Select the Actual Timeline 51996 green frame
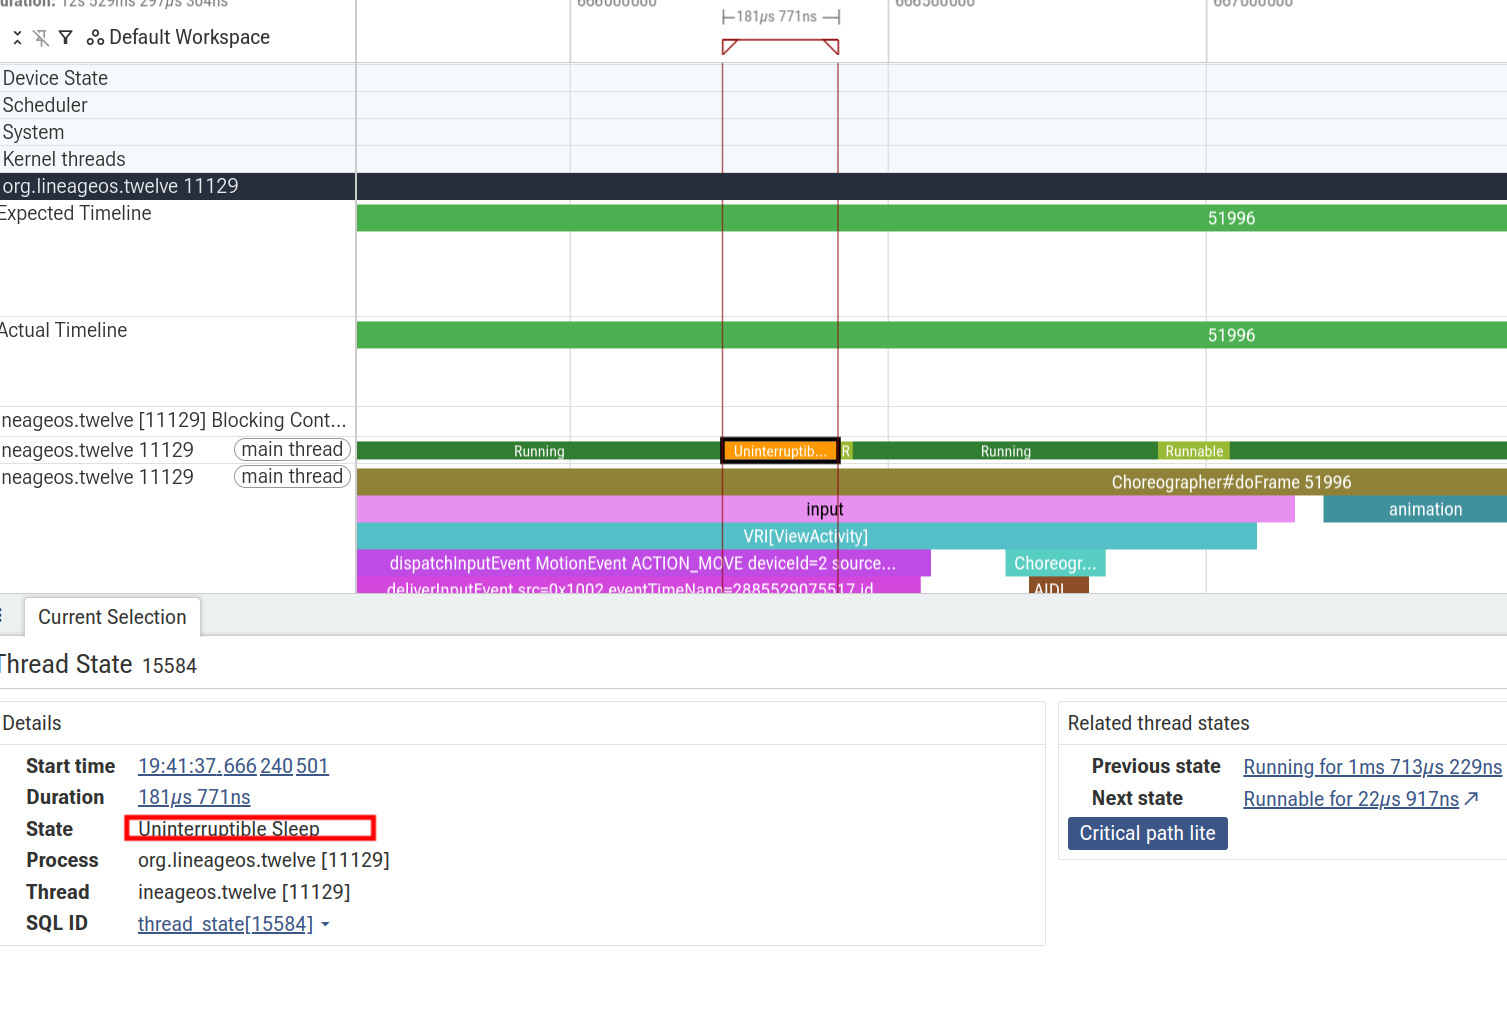Screen dimensions: 1507x1022 click(x=931, y=335)
